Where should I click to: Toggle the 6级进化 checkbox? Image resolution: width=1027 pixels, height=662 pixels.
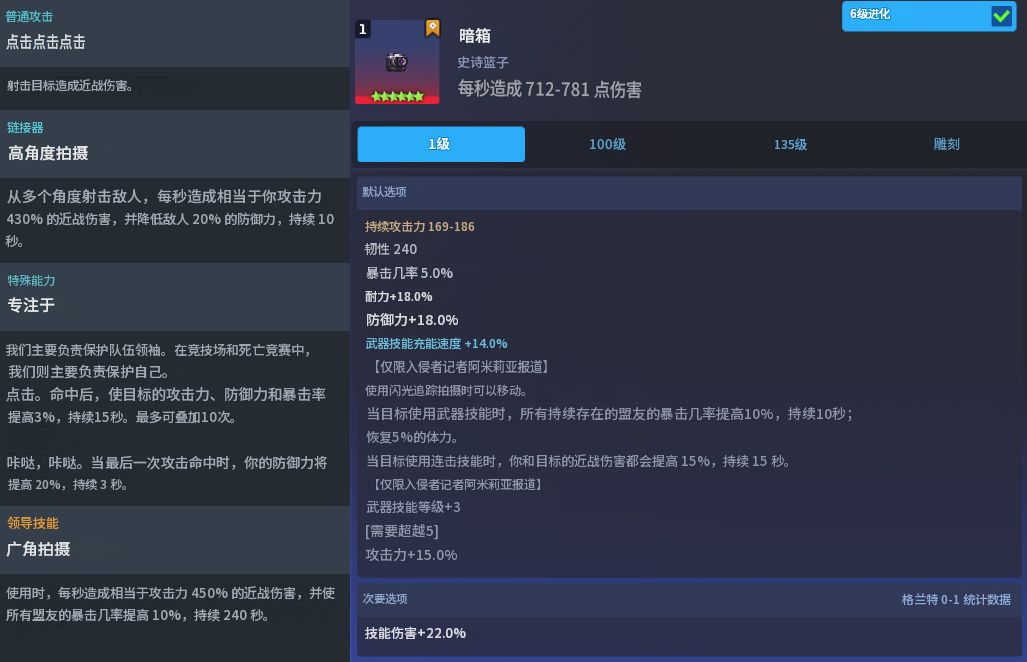[1001, 15]
